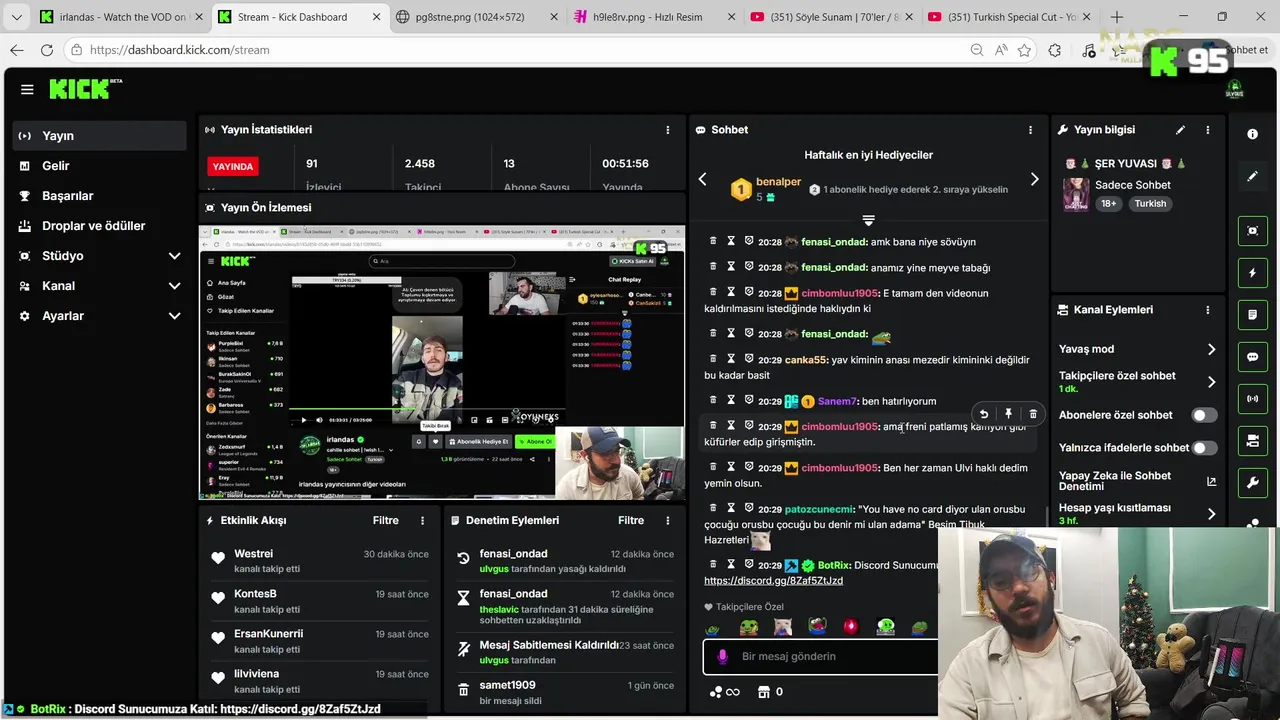
Task: Open the three-dot menu of the Sohbet panel
Action: click(1030, 130)
